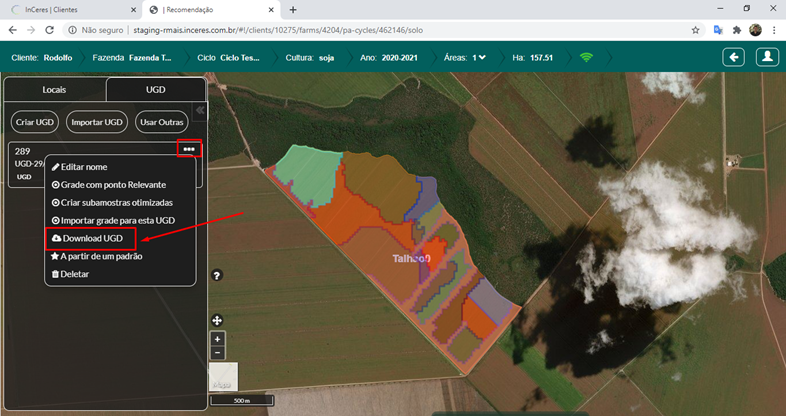
Task: Select A partir de um padrão option
Action: tap(97, 256)
